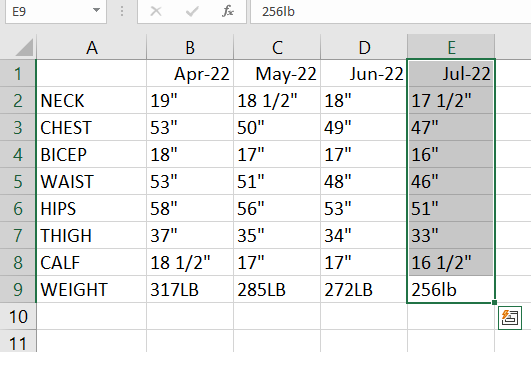Select row 2 header
531x378 pixels.
pos(18,100)
